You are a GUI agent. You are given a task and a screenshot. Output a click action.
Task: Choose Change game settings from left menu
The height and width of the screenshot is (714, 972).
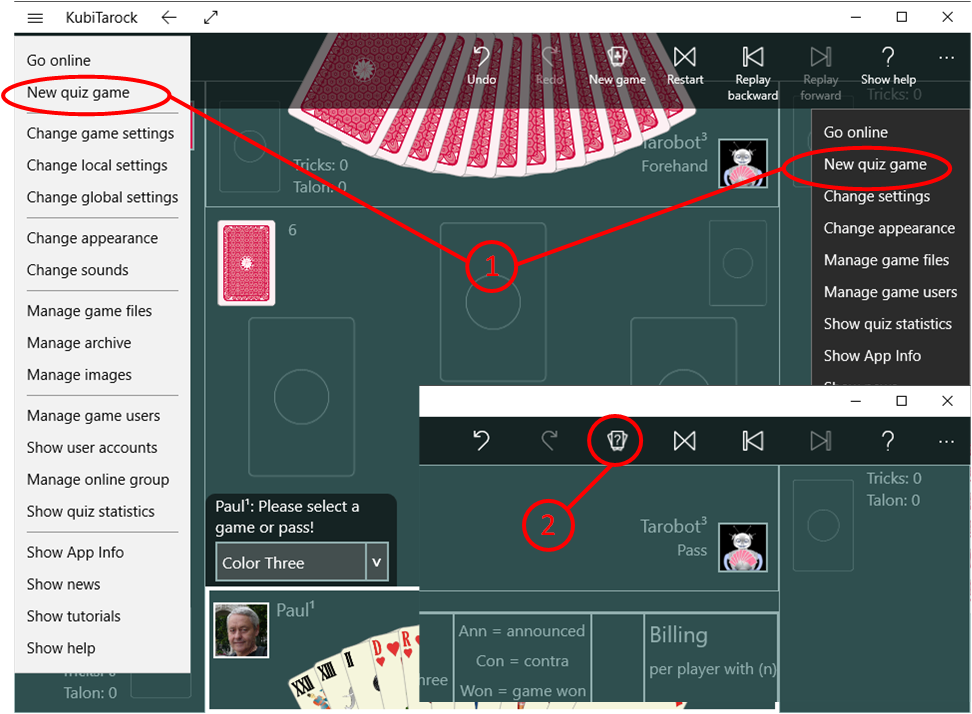pyautogui.click(x=100, y=133)
